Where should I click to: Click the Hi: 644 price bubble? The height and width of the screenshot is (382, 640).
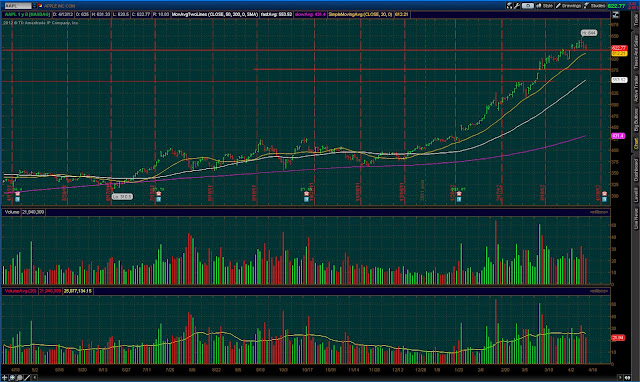[589, 33]
